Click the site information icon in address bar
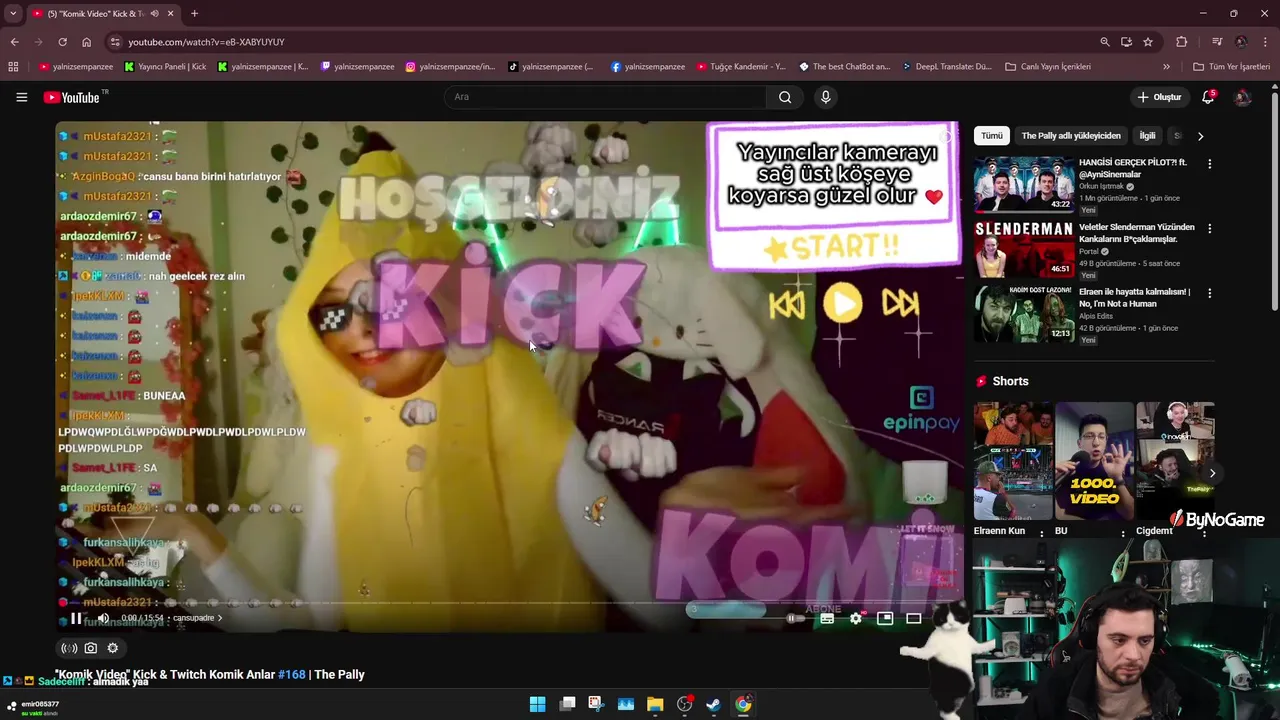Viewport: 1280px width, 720px height. (115, 42)
